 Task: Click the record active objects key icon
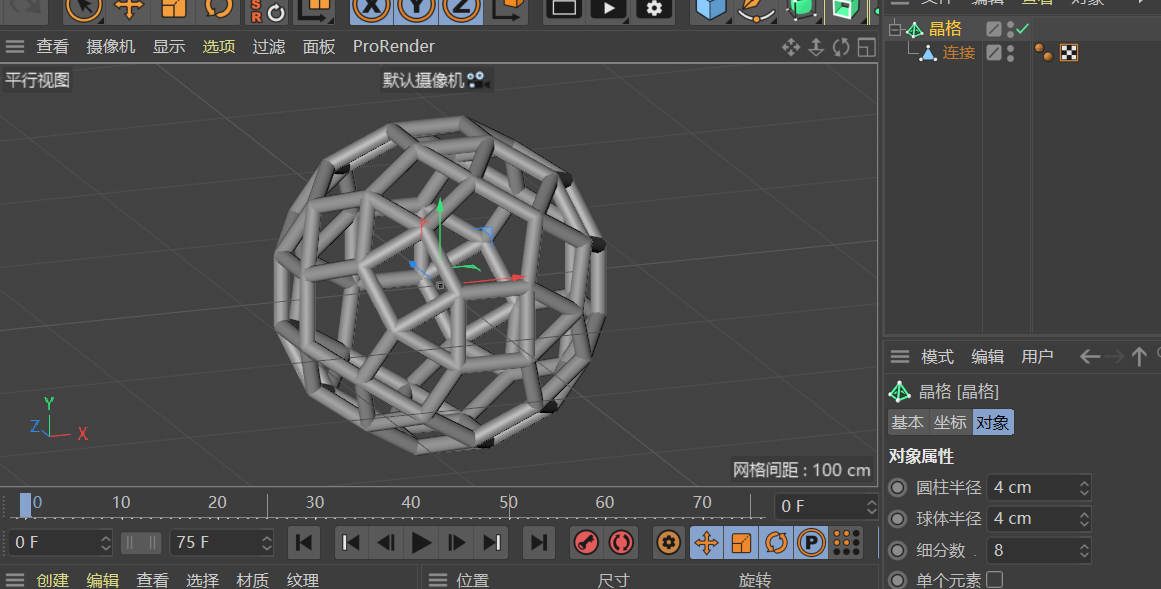586,543
